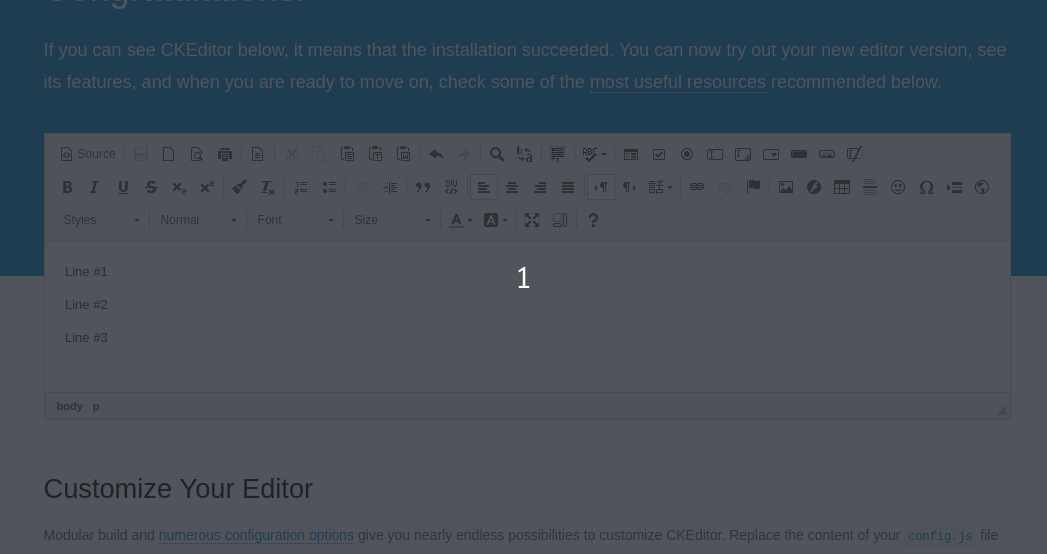1047x554 pixels.
Task: Open the Preview icon
Action: [196, 154]
